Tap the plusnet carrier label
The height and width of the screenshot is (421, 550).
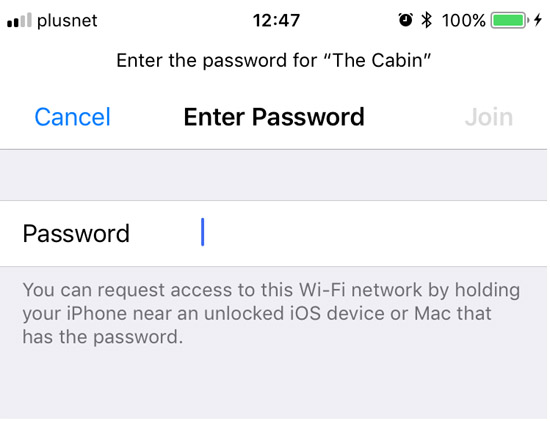[67, 21]
